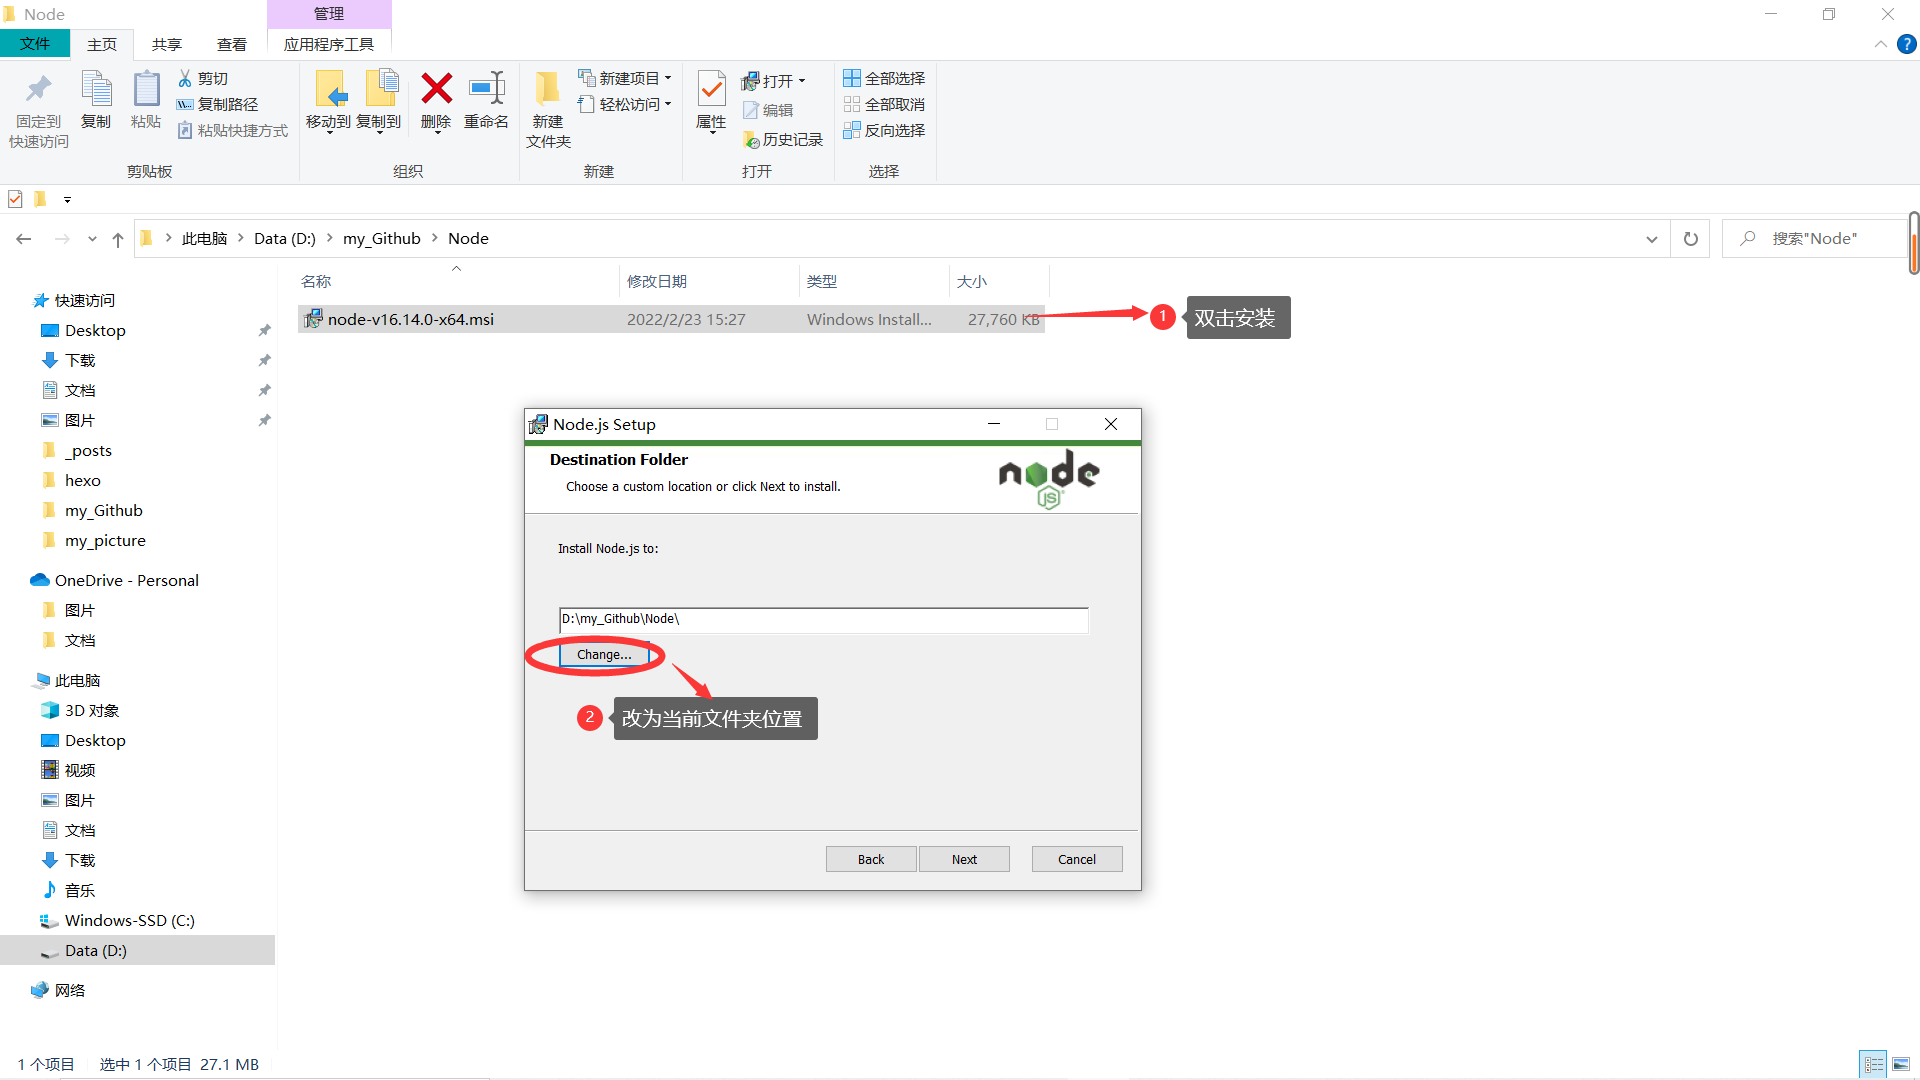Click Invert selection (反向选择)
The width and height of the screenshot is (1920, 1080).
coord(884,130)
